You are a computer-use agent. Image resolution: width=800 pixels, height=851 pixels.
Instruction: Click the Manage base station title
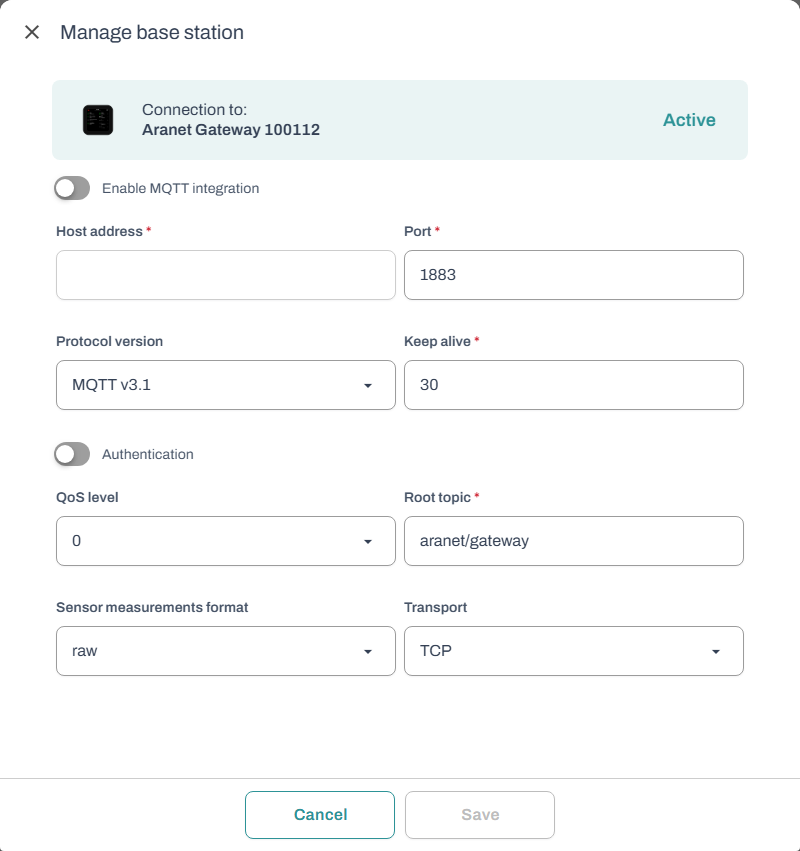[x=152, y=32]
